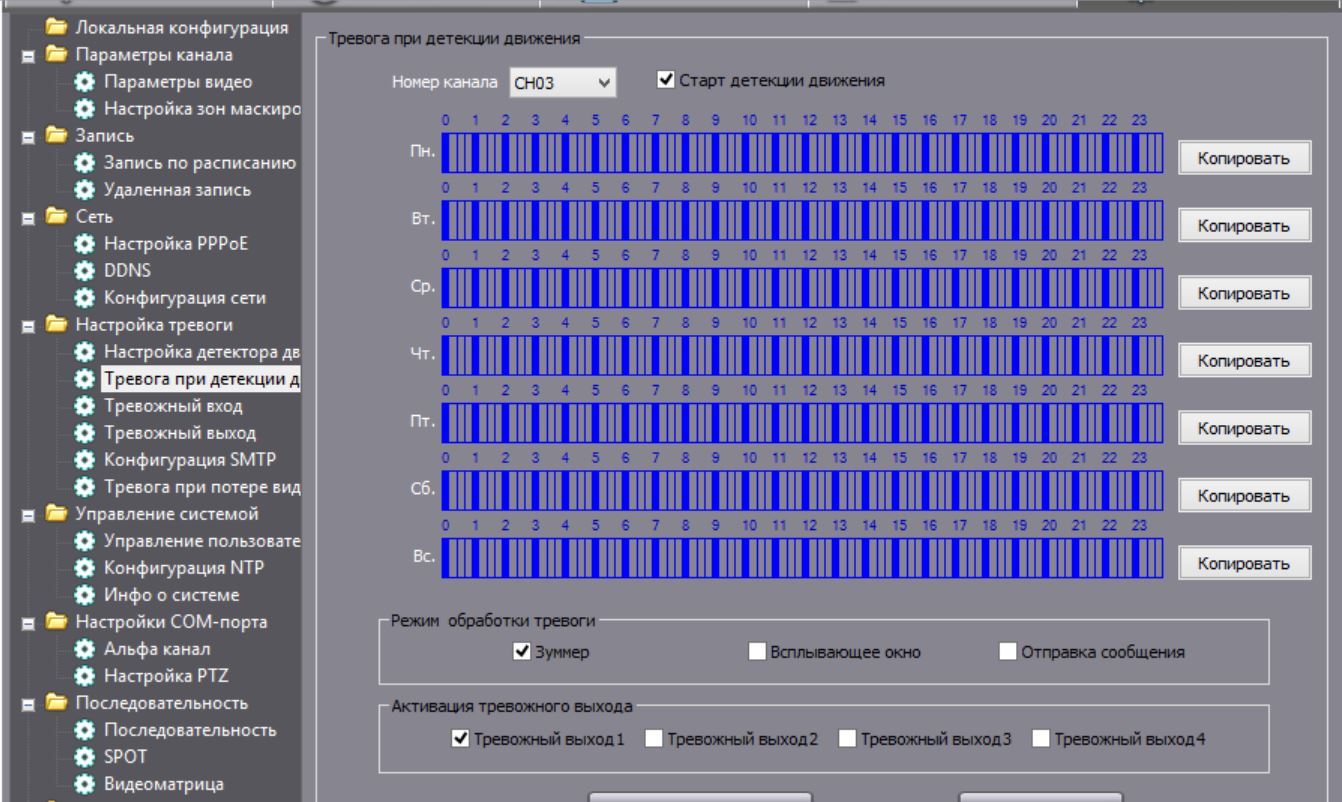Viewport: 1342px width, 802px height.
Task: Click the gear icon beside Альфа канал
Action: (x=87, y=649)
